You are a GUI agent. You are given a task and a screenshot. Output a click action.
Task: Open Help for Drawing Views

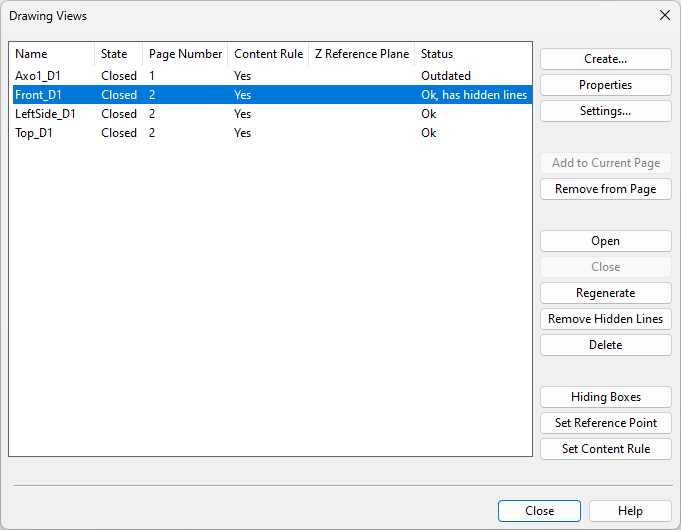coord(630,511)
